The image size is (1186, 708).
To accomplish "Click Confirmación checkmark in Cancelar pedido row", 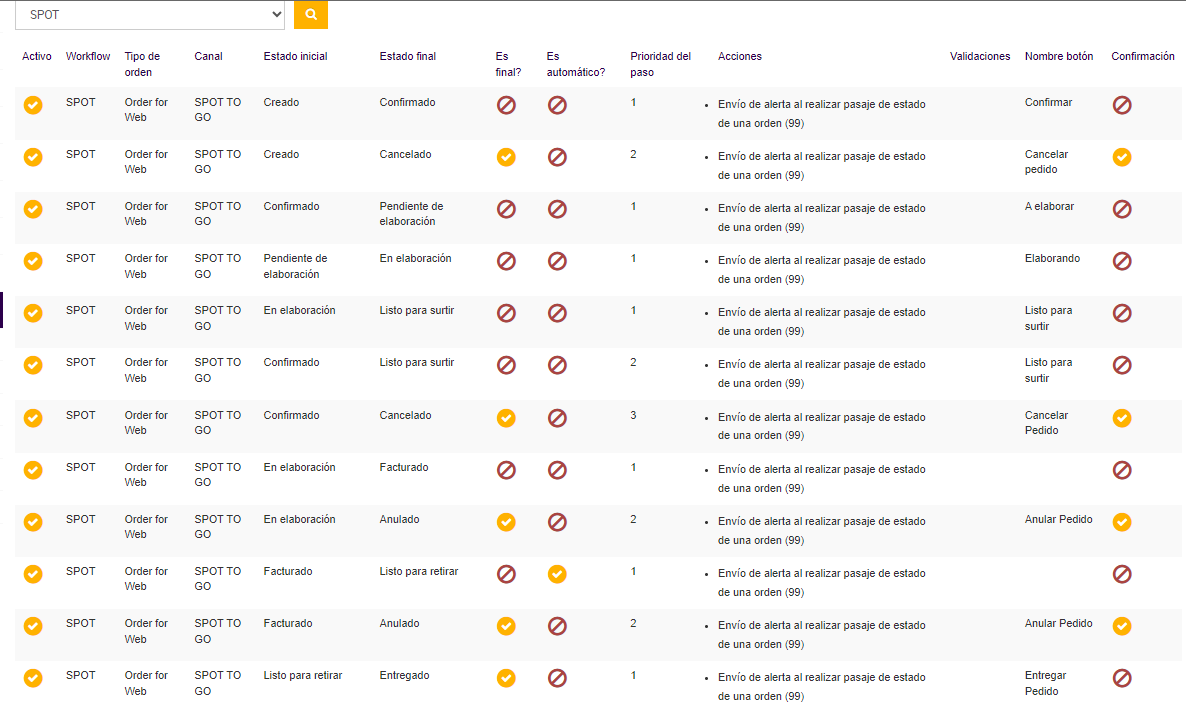I will pos(1122,157).
